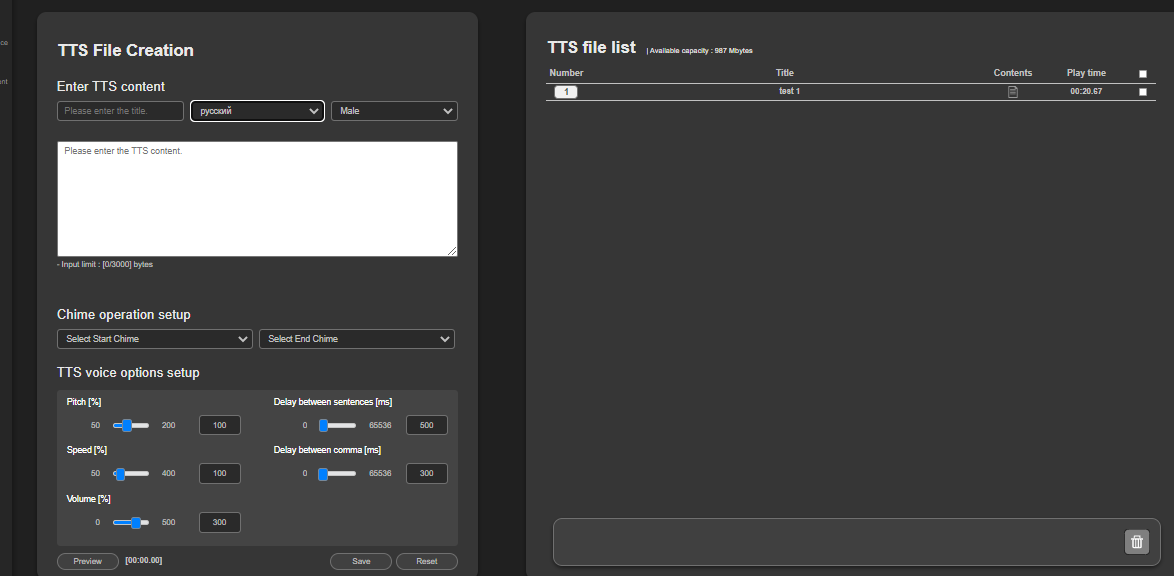Click the Title column header
The image size is (1174, 576).
click(x=785, y=73)
